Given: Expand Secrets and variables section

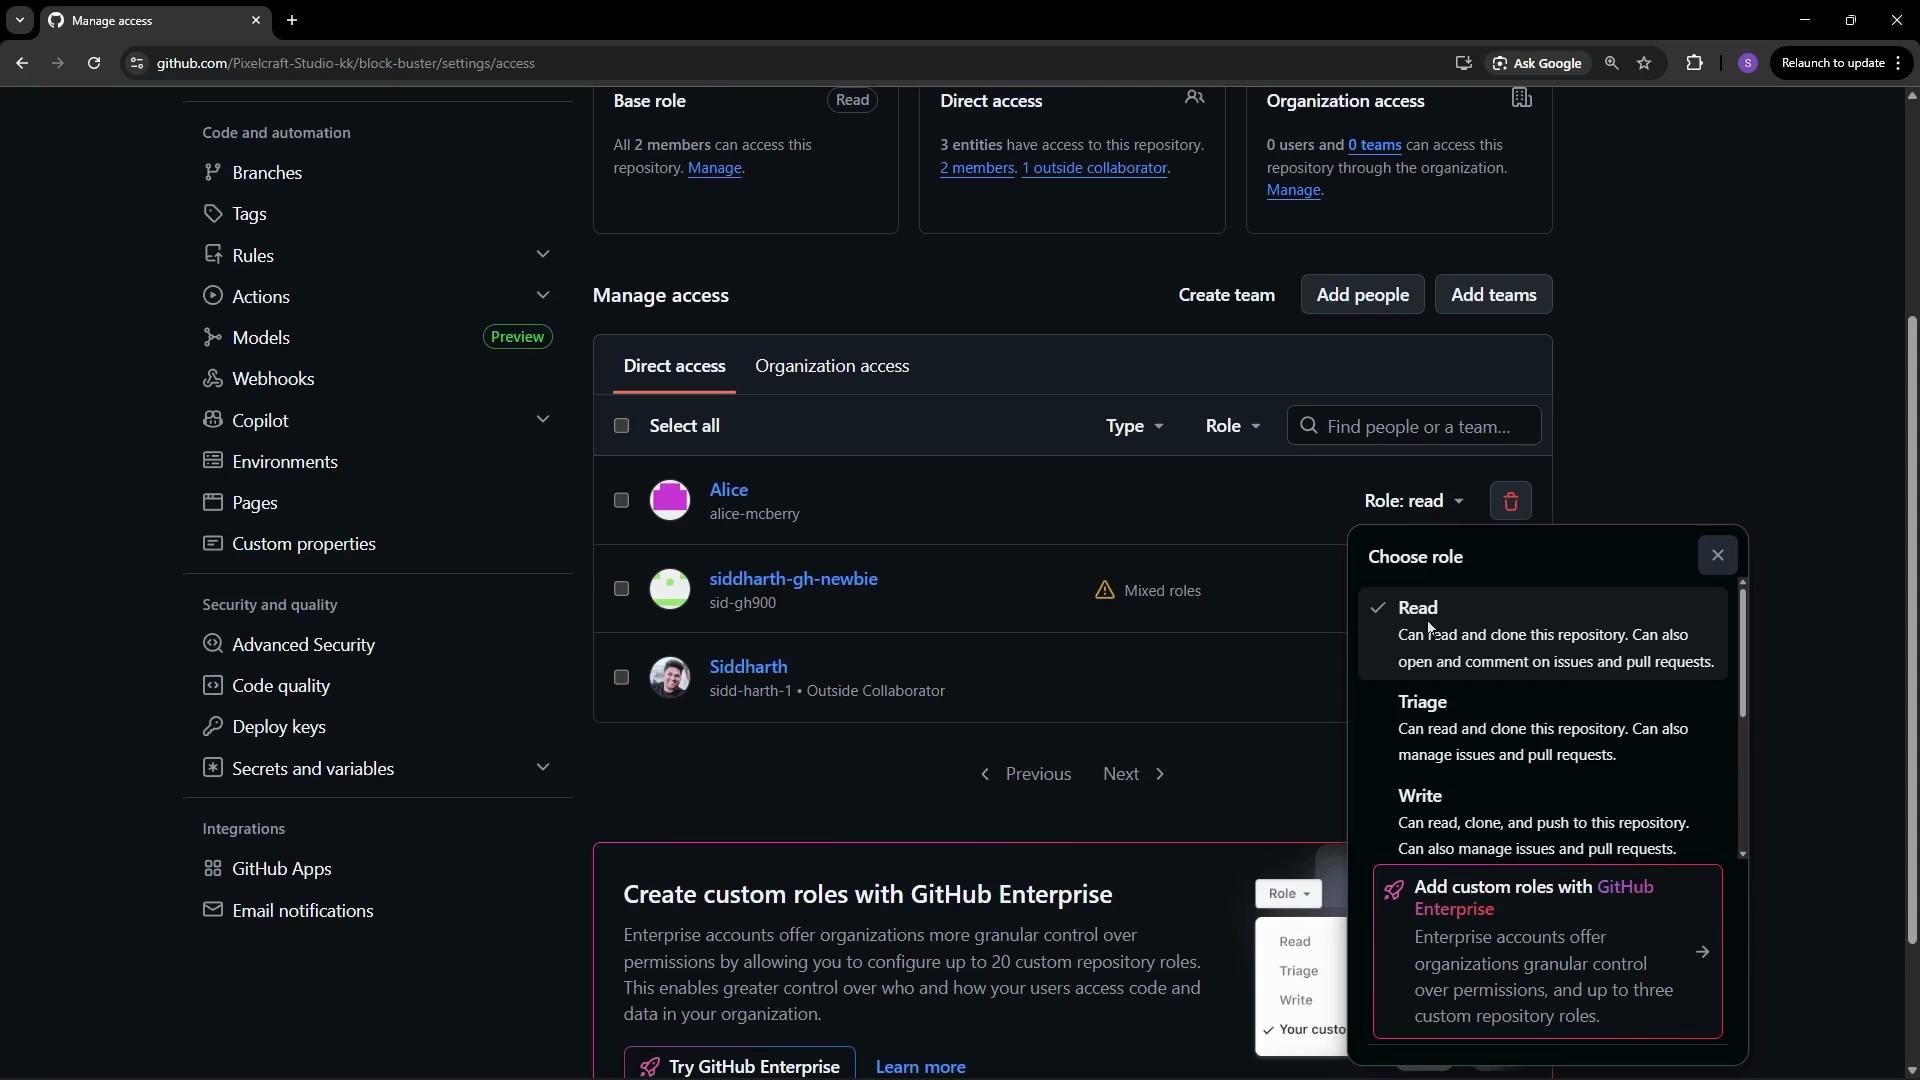Looking at the screenshot, I should [x=542, y=768].
